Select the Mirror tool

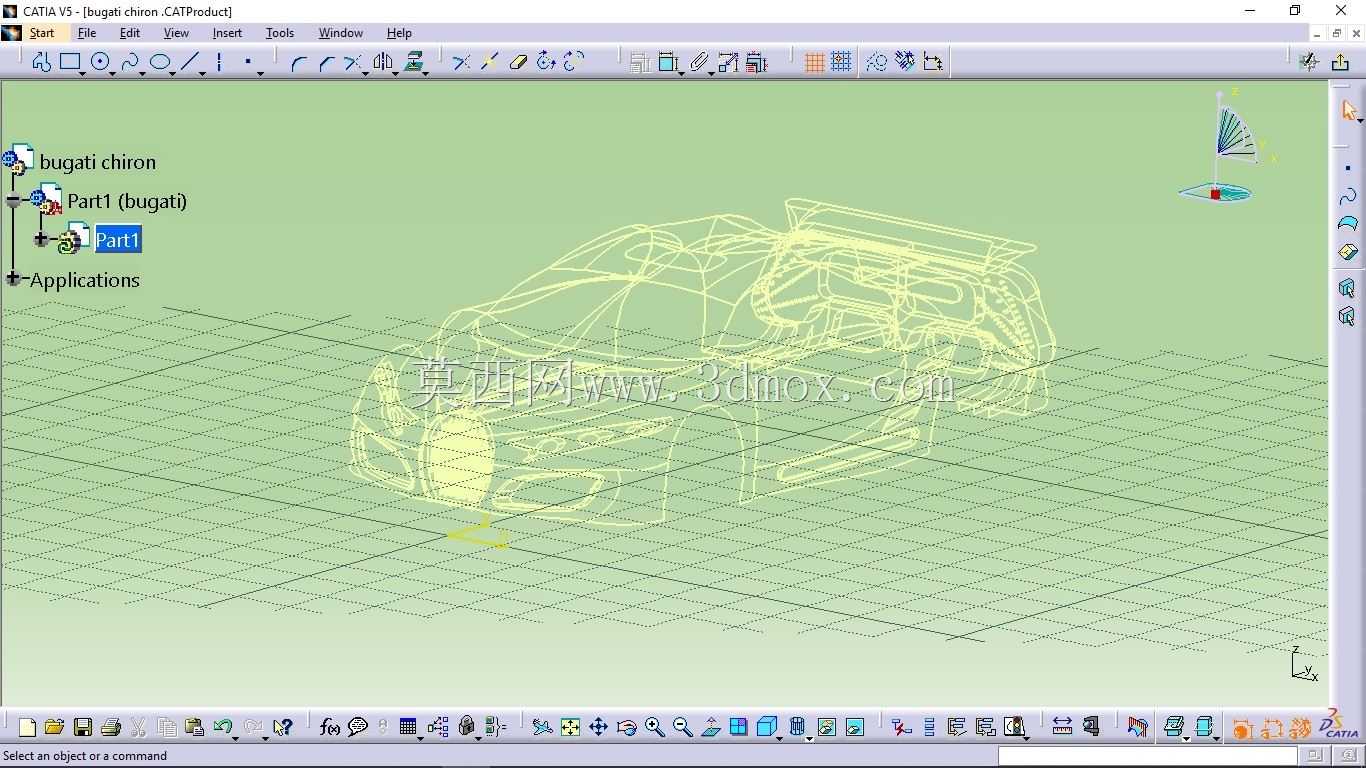(x=383, y=62)
